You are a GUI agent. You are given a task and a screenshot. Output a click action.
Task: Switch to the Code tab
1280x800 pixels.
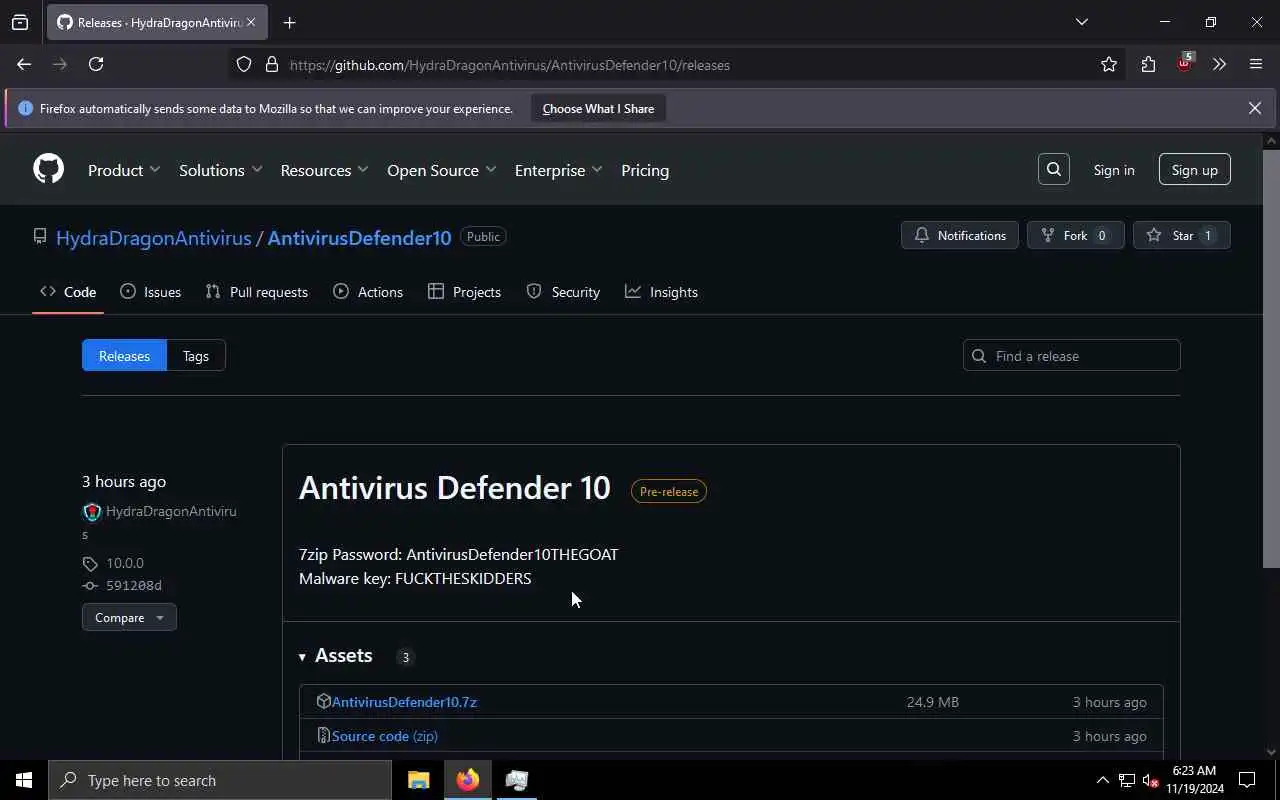pos(68,292)
